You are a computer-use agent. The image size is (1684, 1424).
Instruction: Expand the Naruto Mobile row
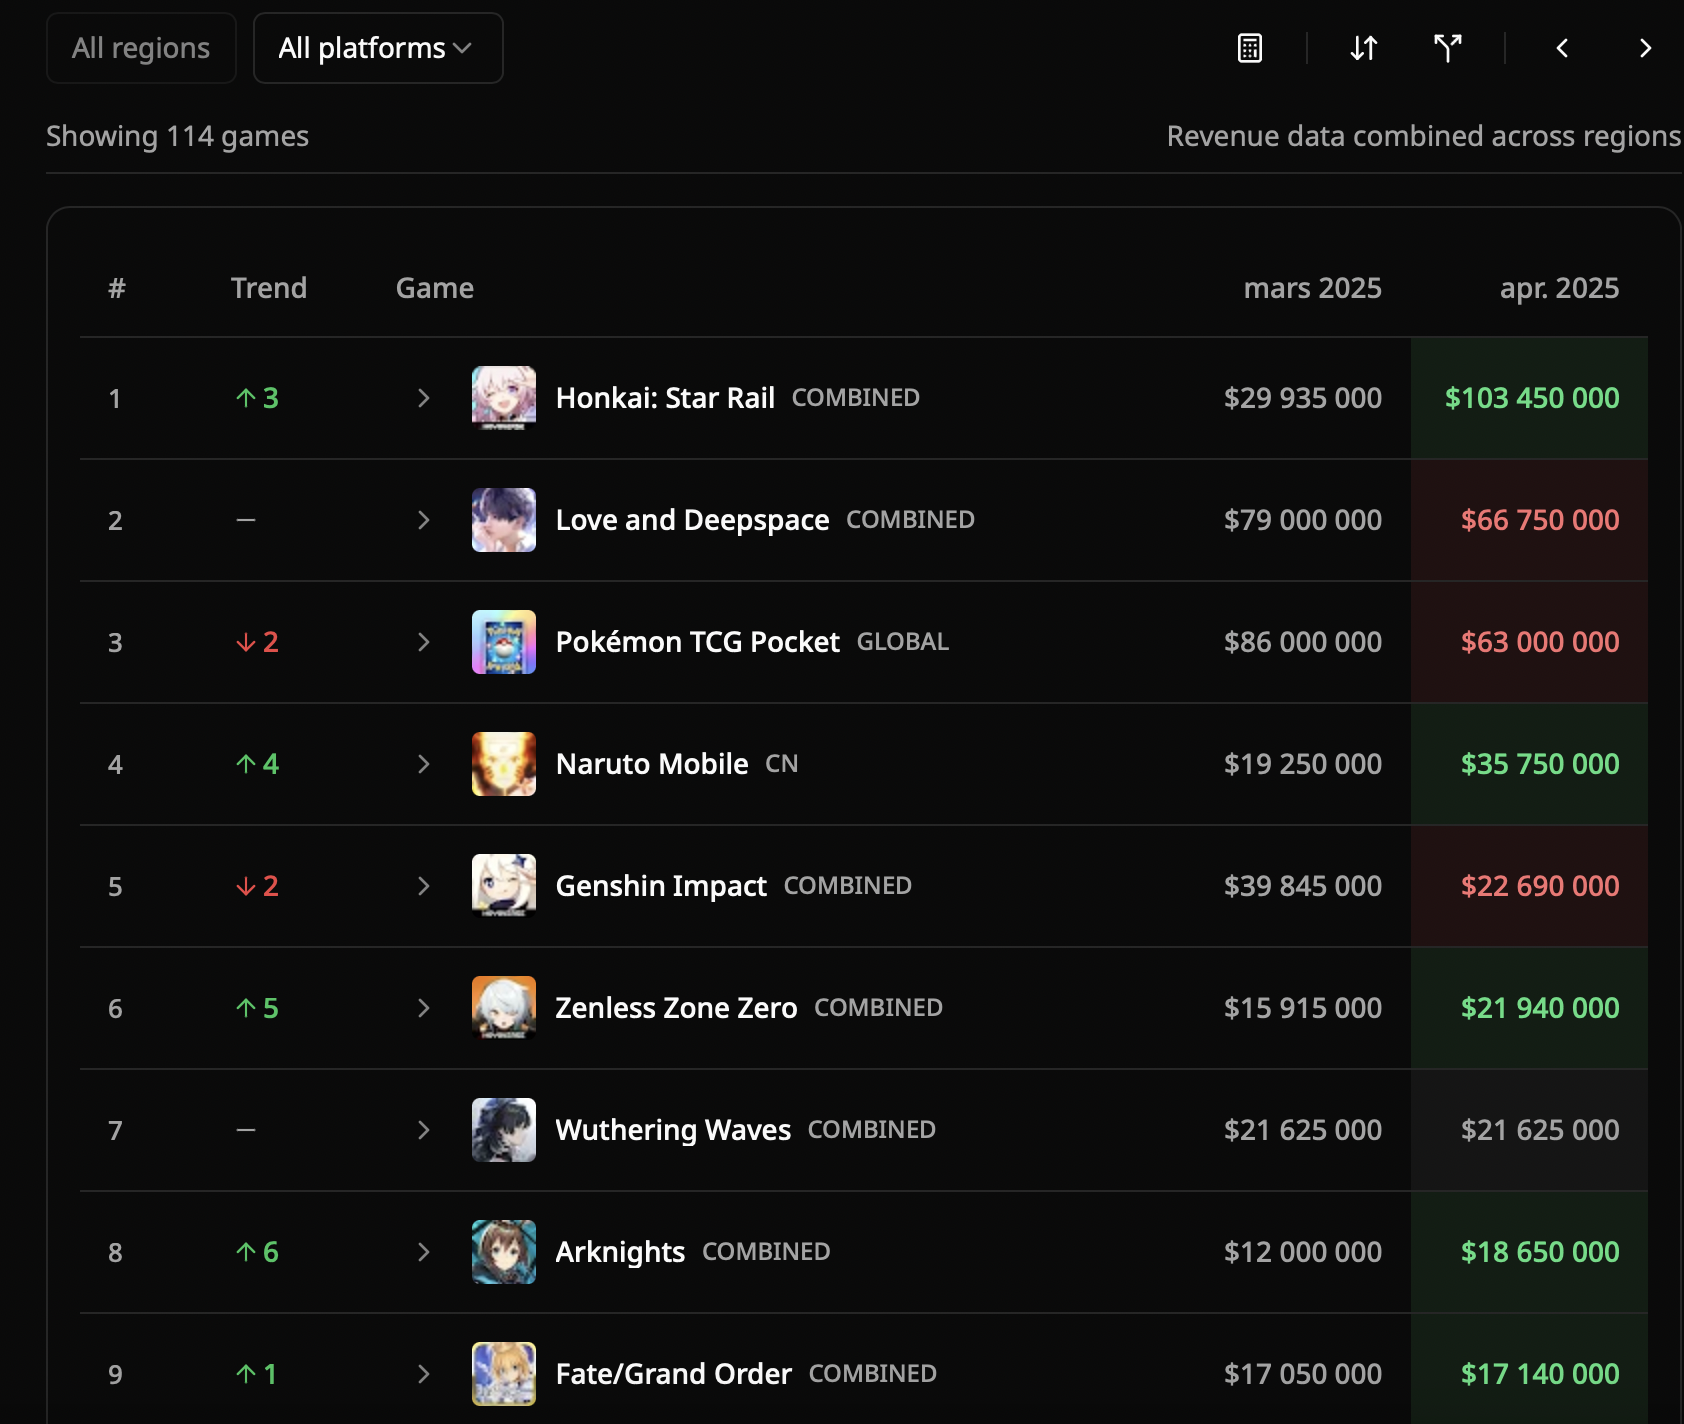point(423,764)
